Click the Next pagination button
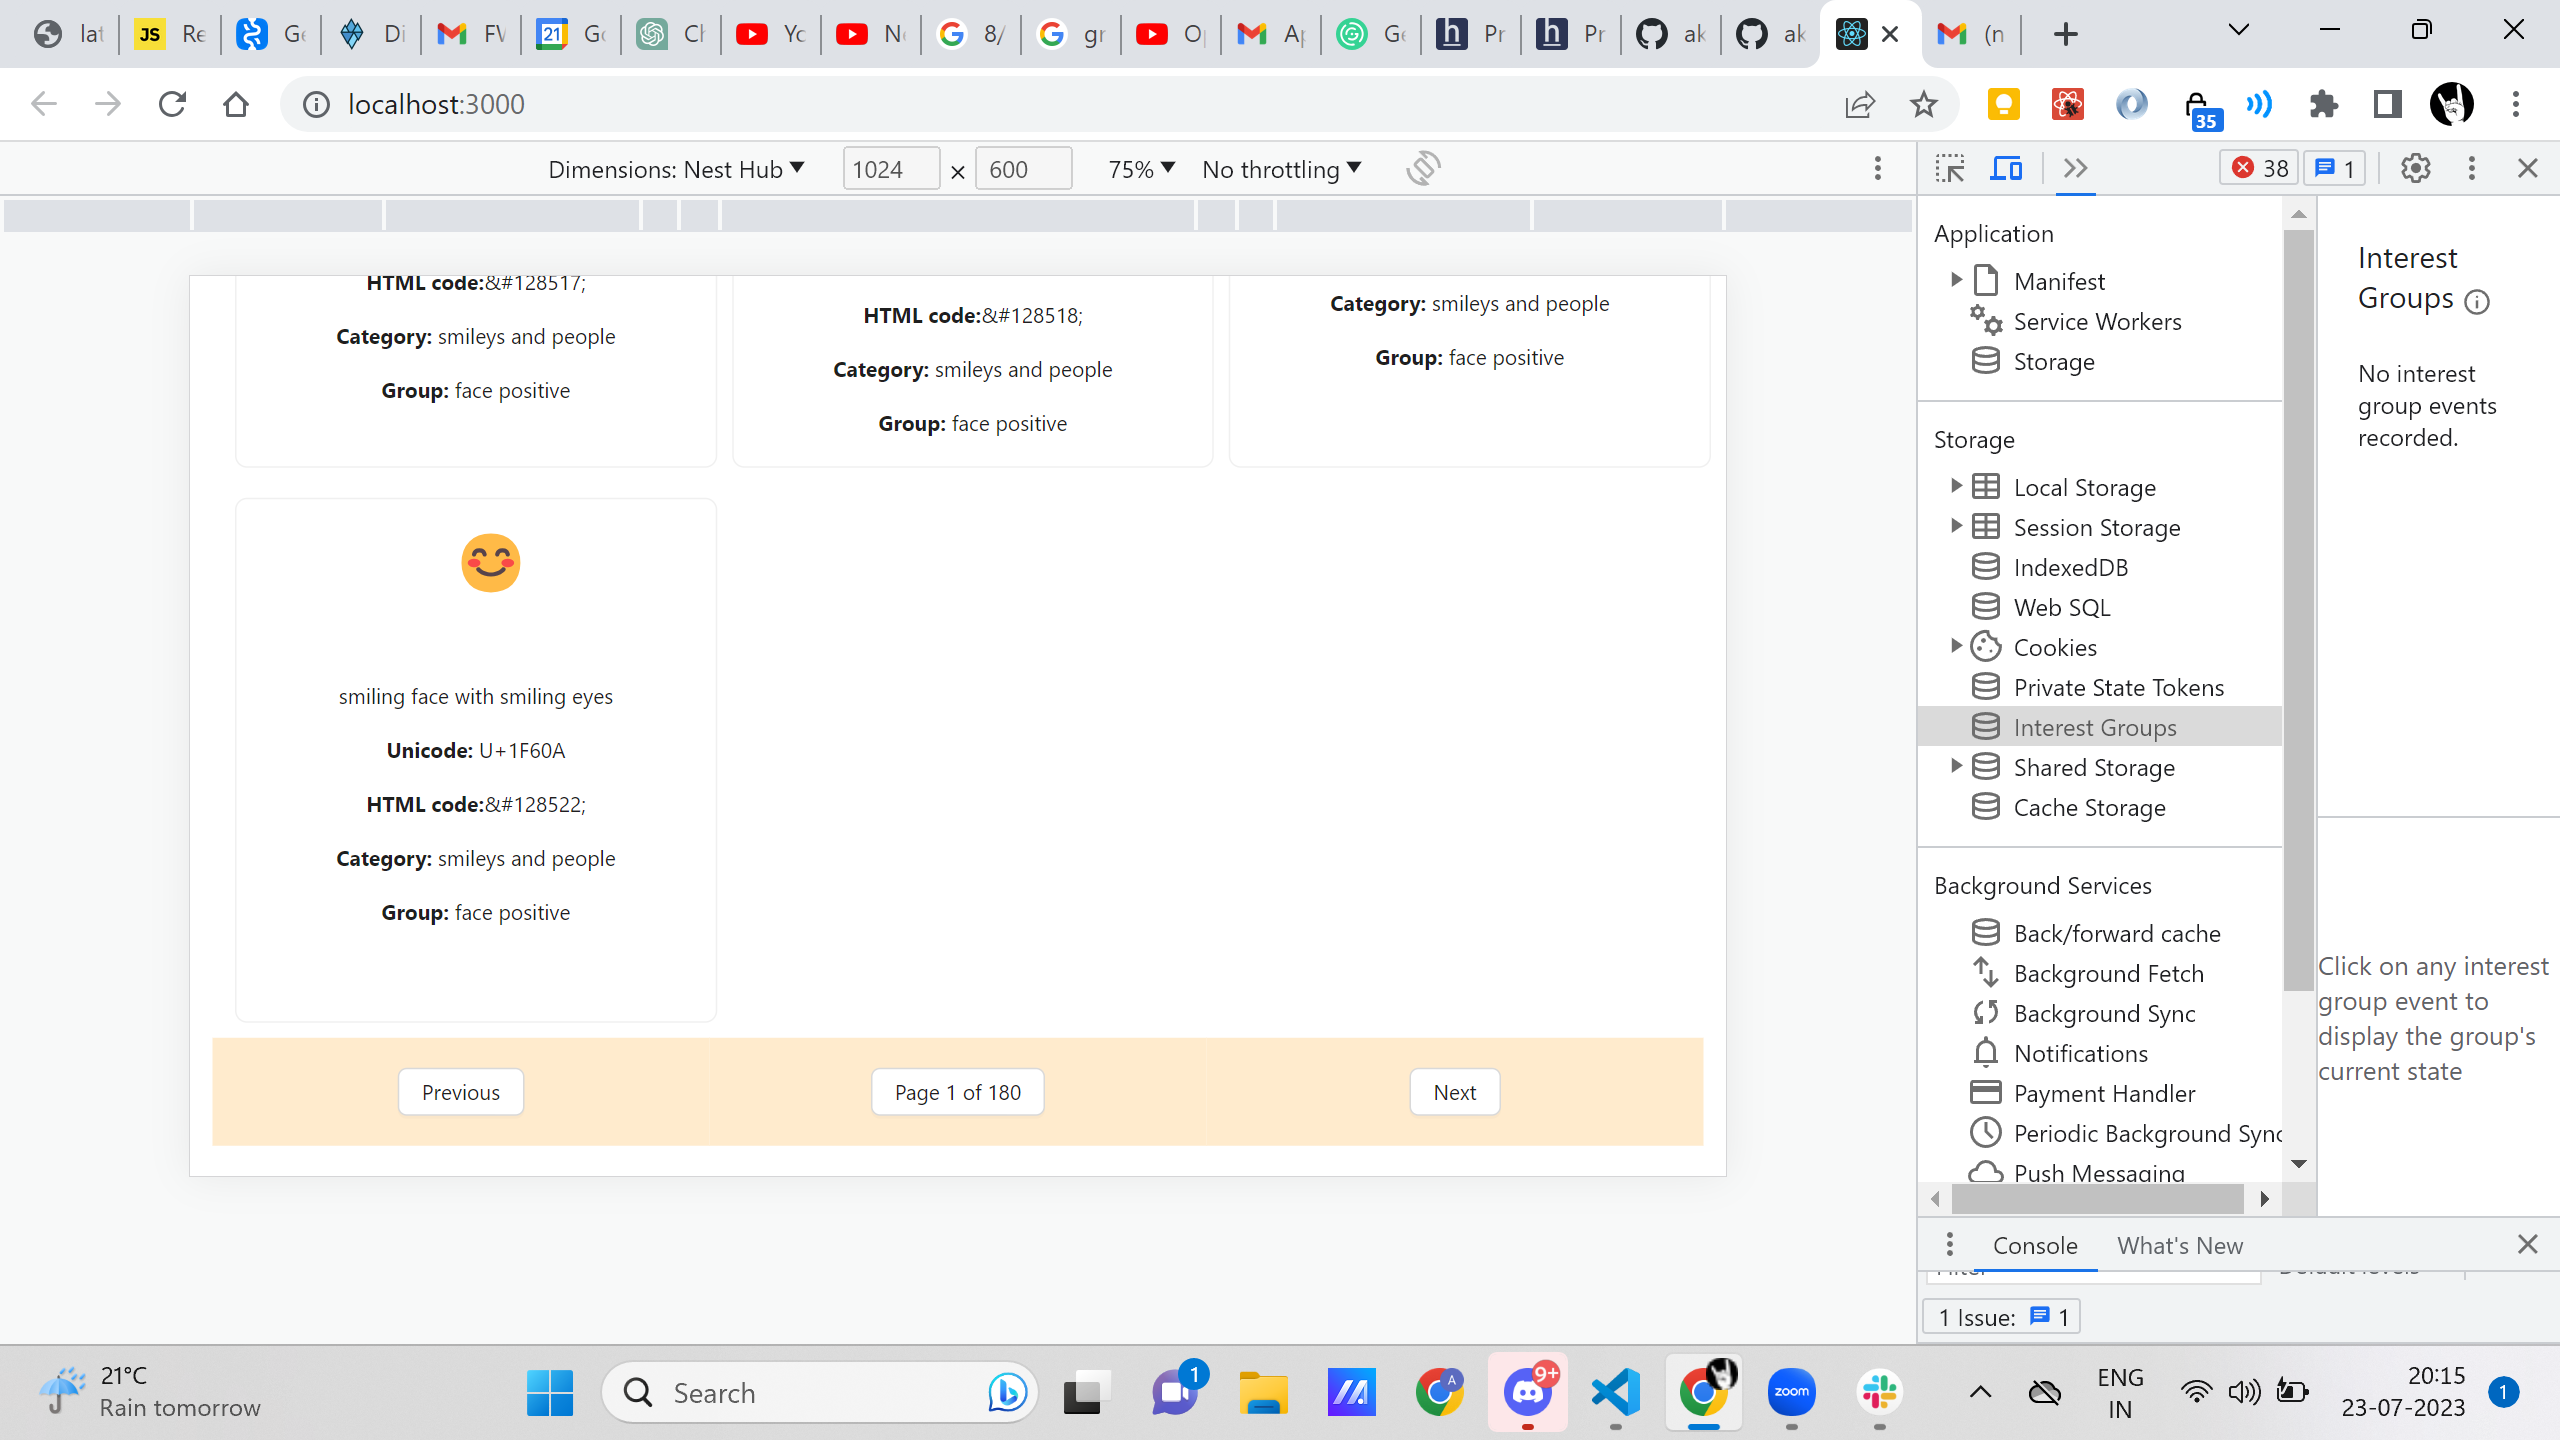 [x=1454, y=1092]
